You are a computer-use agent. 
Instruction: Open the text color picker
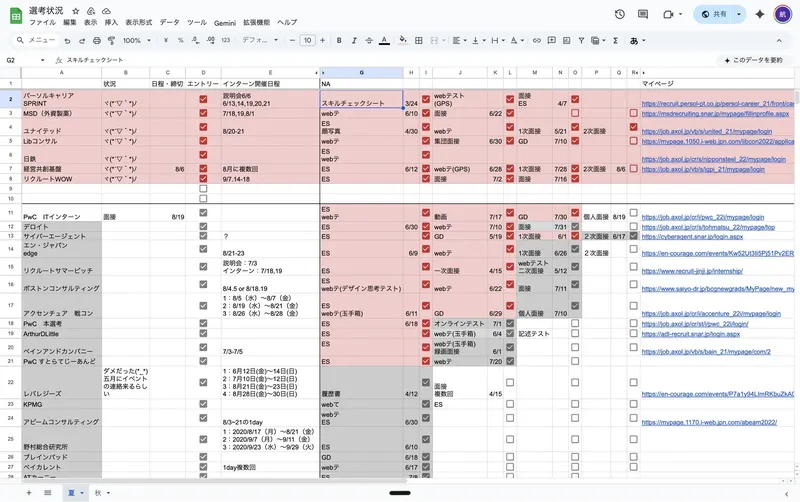(384, 40)
